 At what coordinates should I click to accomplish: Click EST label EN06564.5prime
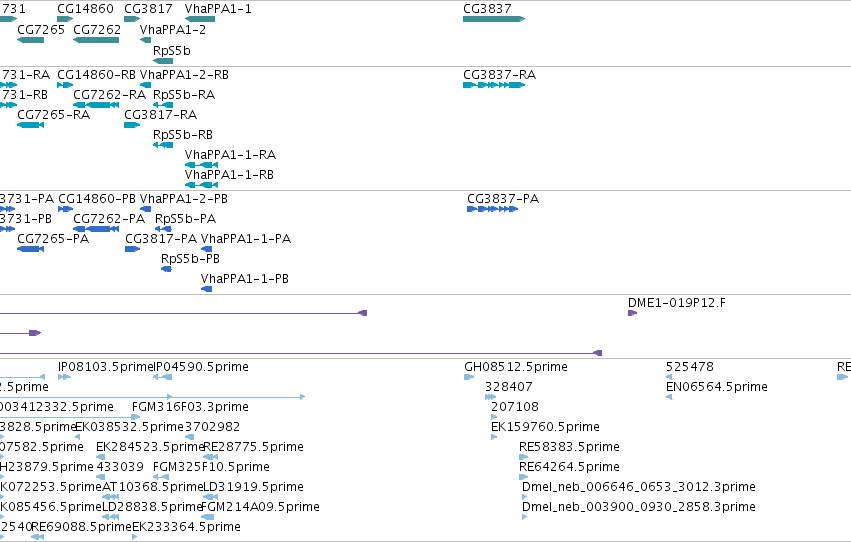pos(717,387)
